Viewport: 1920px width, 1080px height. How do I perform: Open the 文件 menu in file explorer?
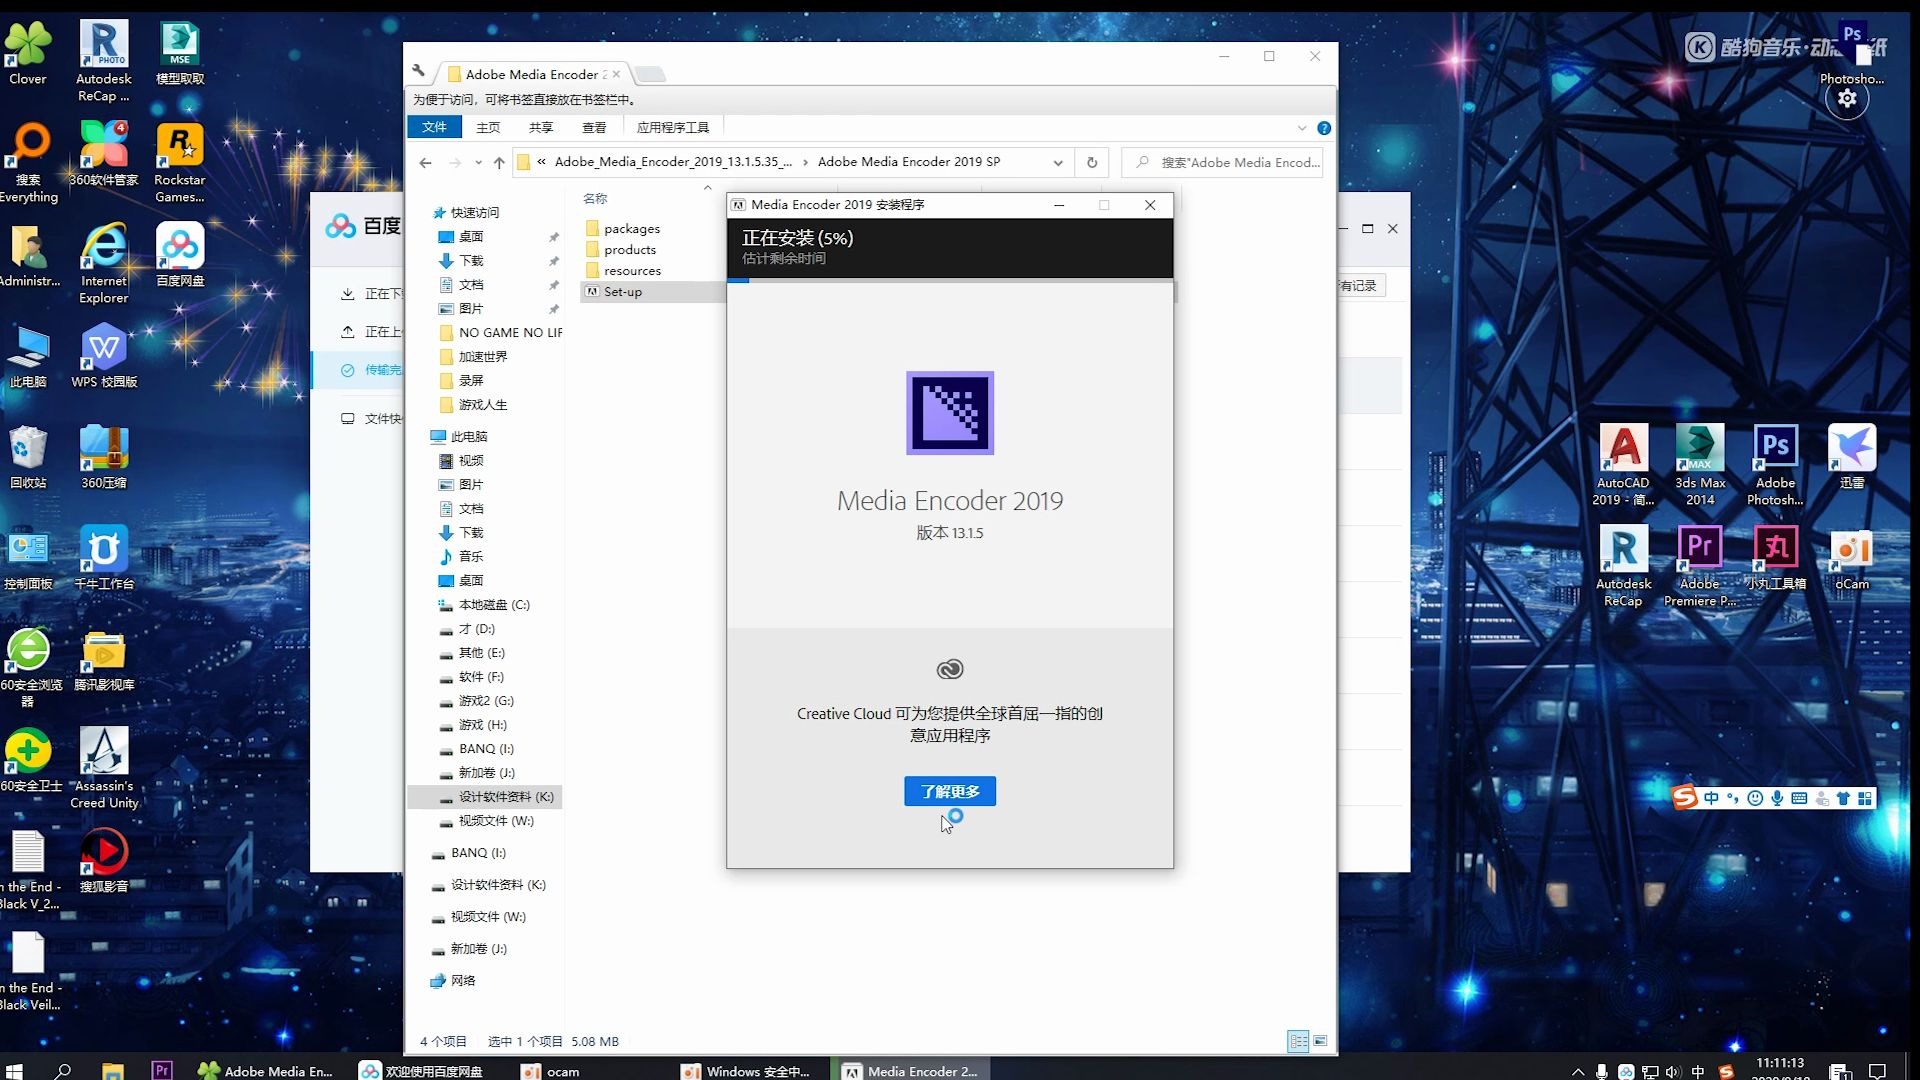pos(434,127)
